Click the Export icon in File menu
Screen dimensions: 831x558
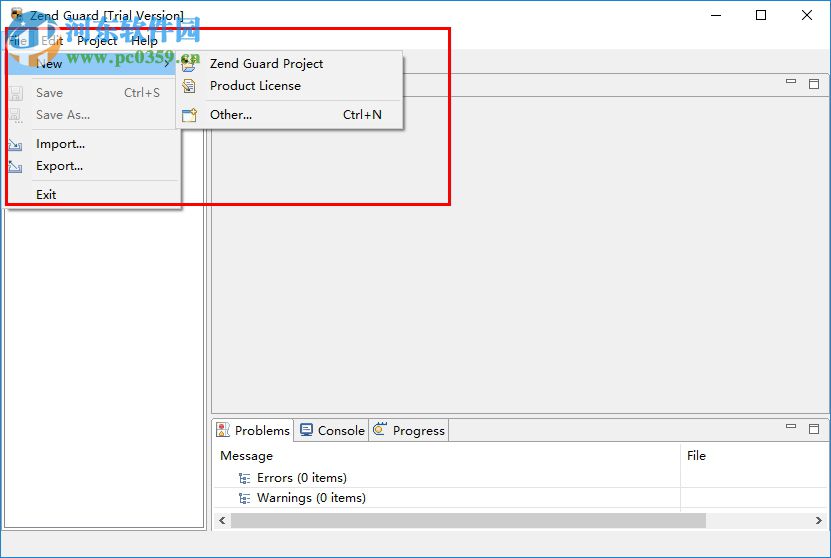click(x=15, y=167)
